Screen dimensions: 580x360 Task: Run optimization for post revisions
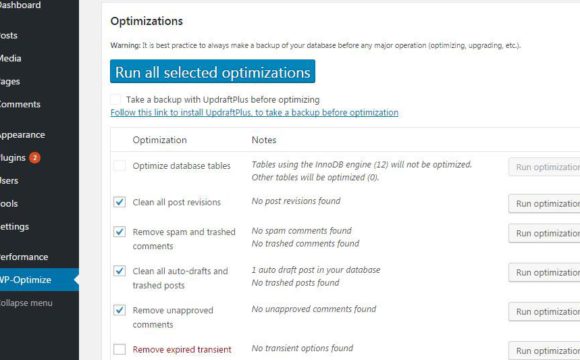pos(544,203)
